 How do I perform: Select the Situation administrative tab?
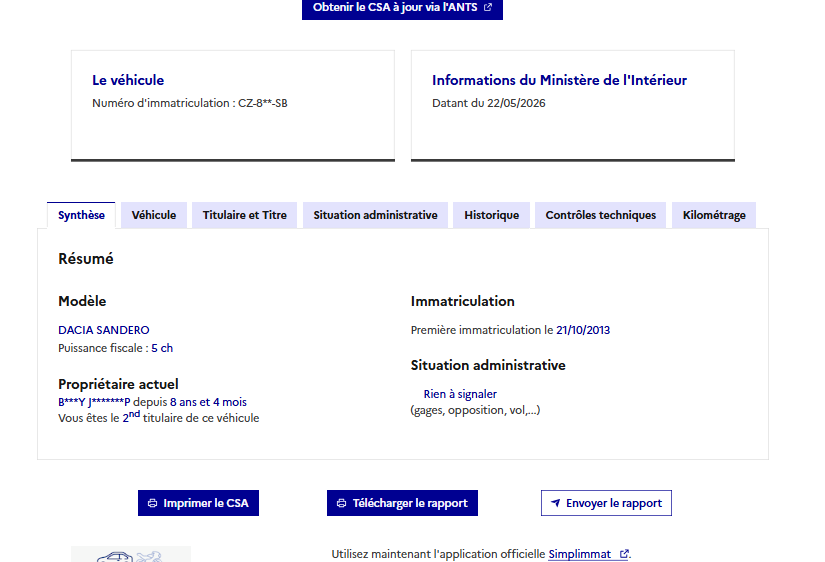point(375,215)
